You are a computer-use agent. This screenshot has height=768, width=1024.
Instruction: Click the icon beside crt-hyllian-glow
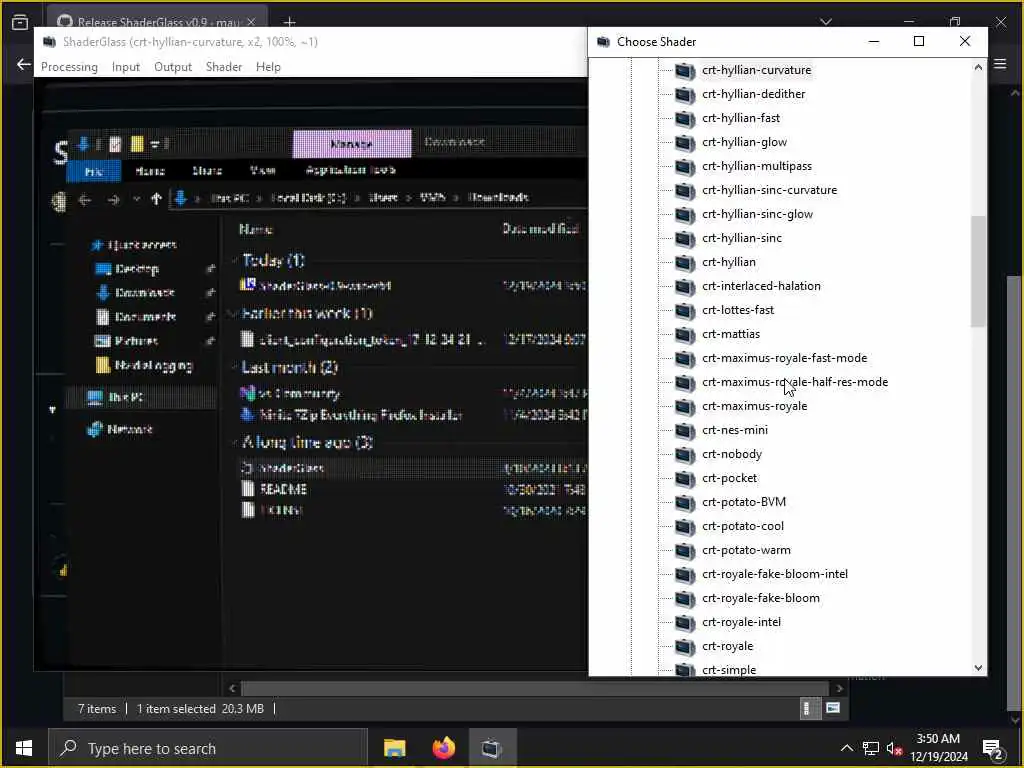(x=684, y=142)
